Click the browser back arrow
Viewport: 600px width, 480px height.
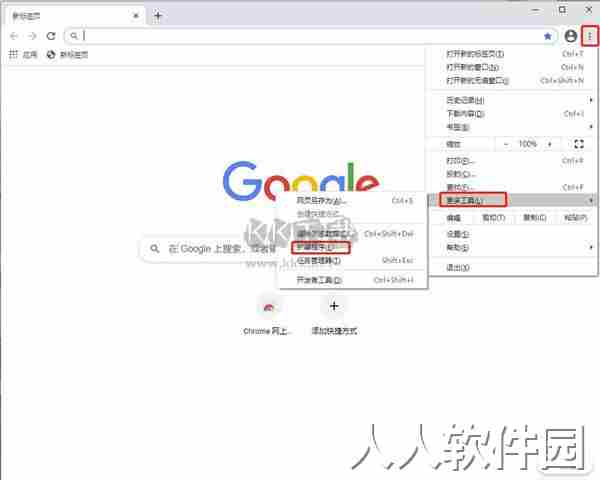[14, 36]
